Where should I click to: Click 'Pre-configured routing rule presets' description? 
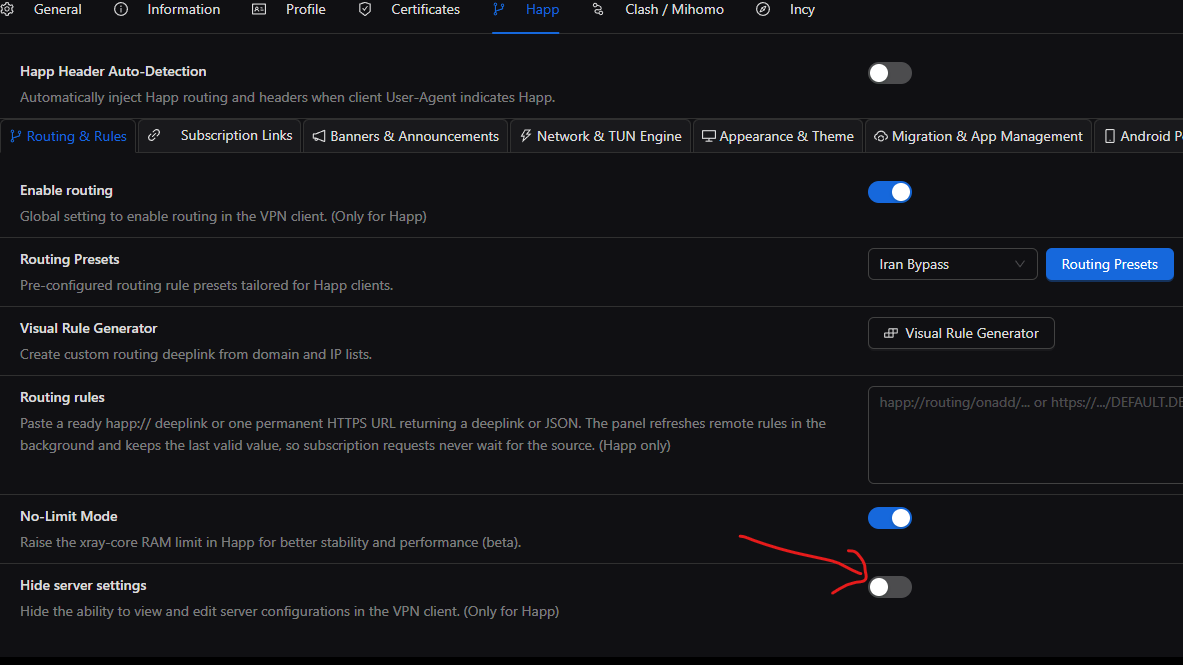click(206, 285)
